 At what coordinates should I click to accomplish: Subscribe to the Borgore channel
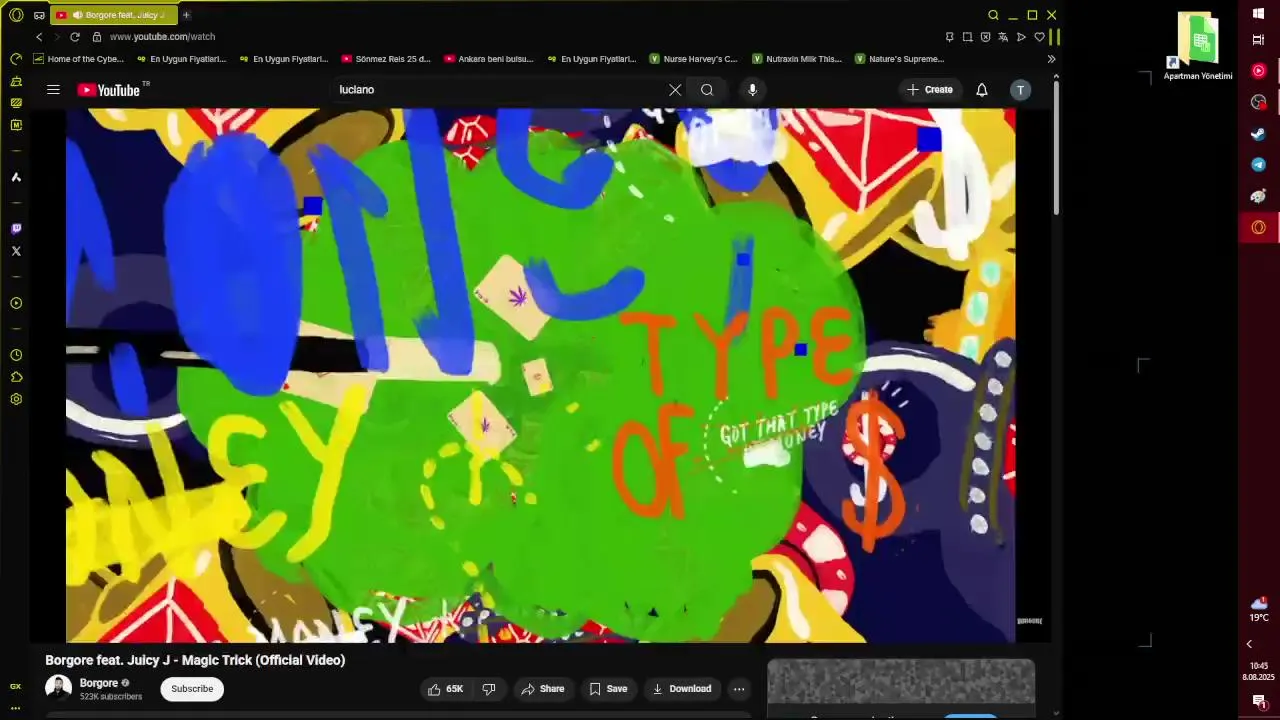pos(192,689)
